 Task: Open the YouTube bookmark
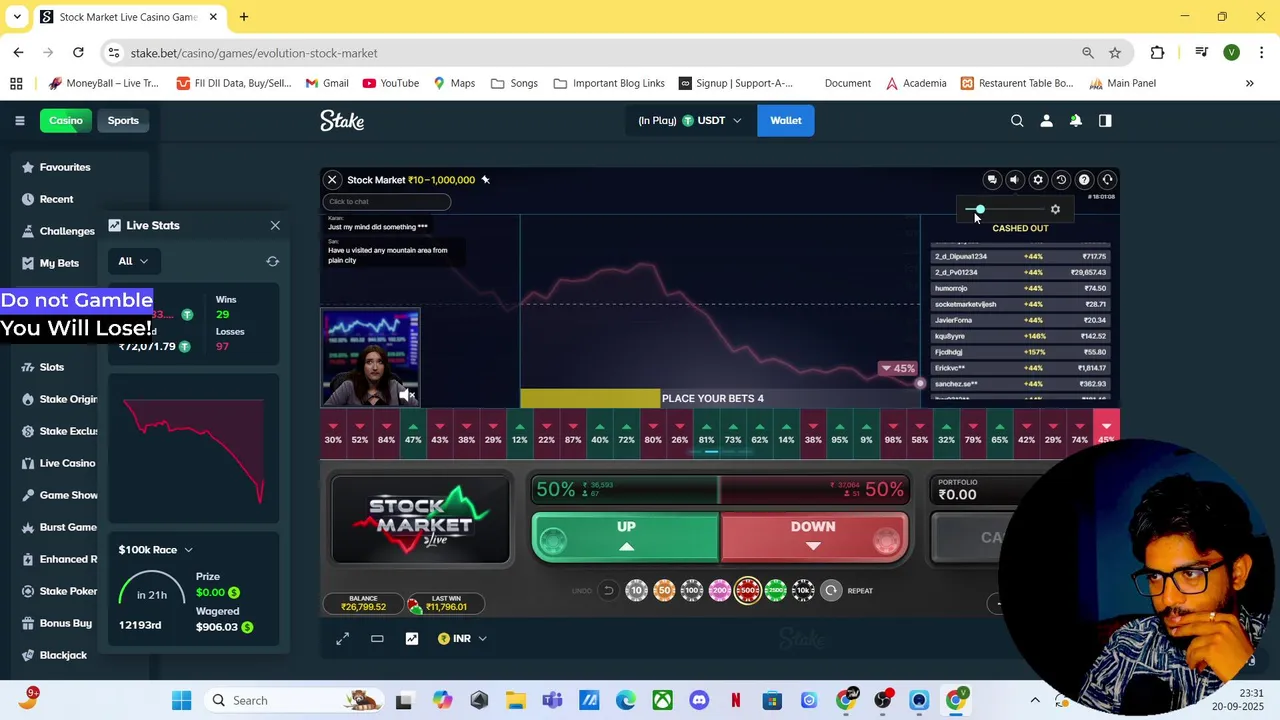point(391,83)
